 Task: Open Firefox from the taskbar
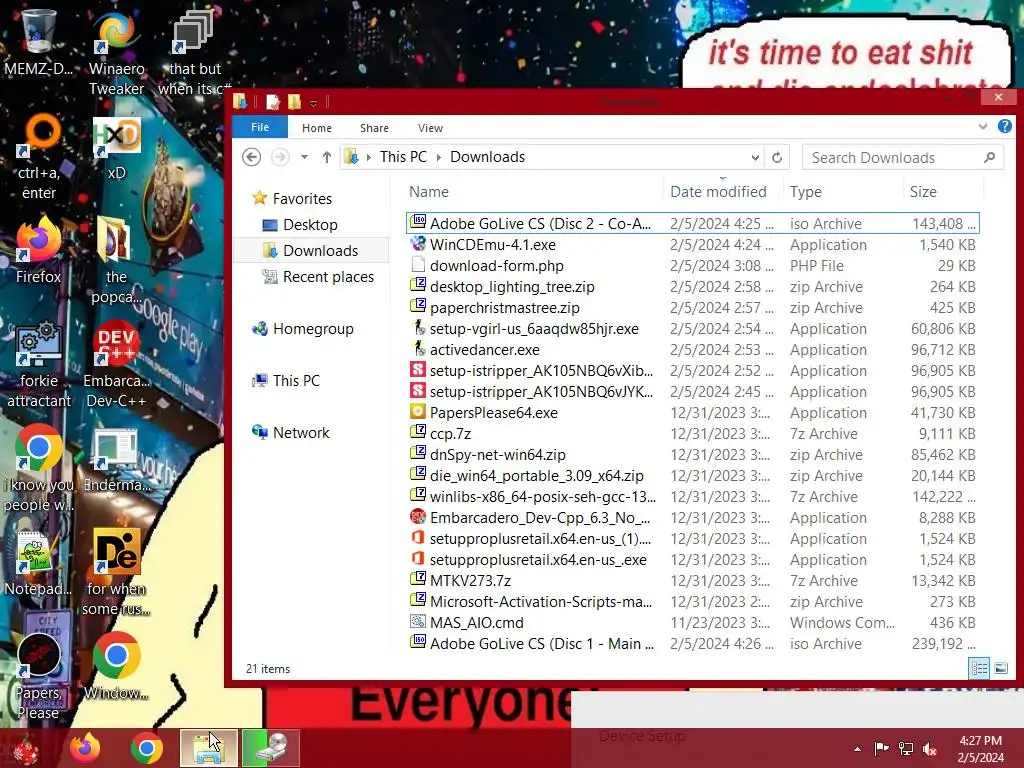pyautogui.click(x=85, y=748)
